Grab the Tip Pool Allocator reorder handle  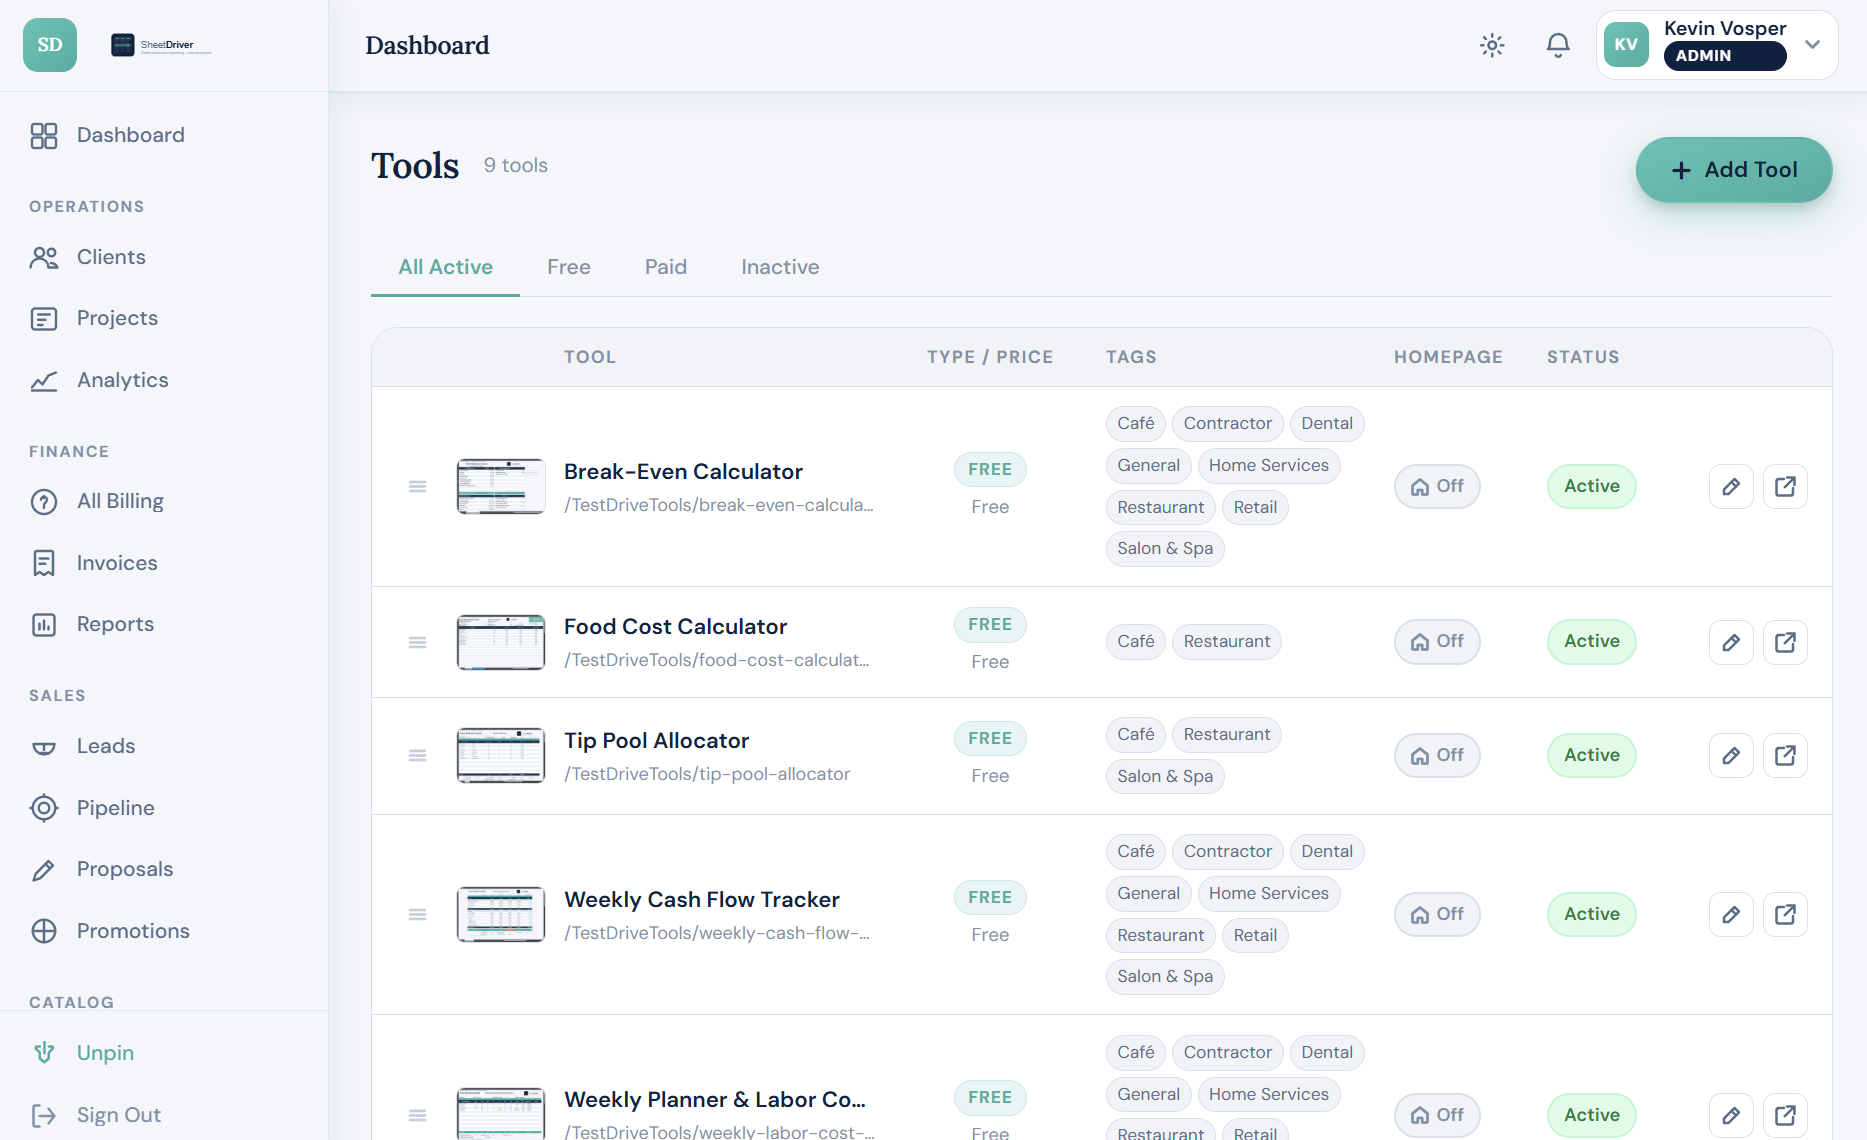[x=418, y=756]
